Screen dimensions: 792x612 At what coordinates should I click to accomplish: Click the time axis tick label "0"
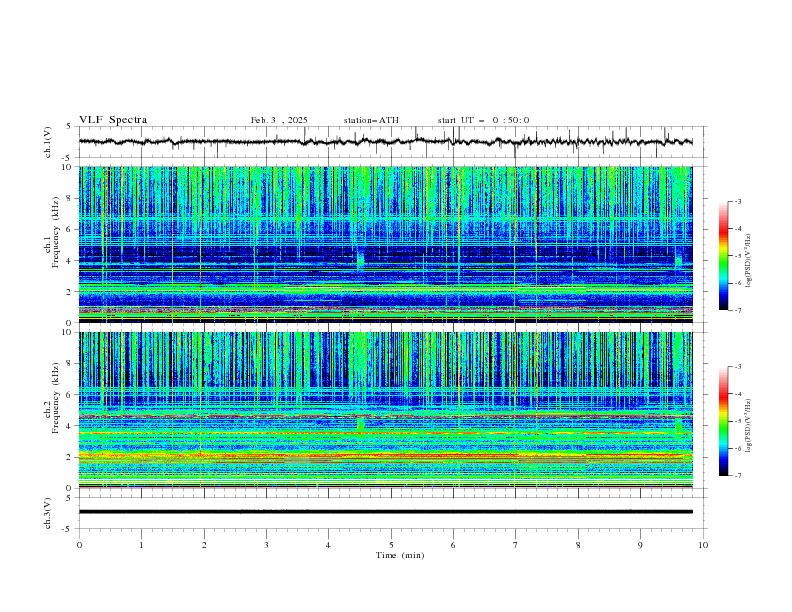79,545
